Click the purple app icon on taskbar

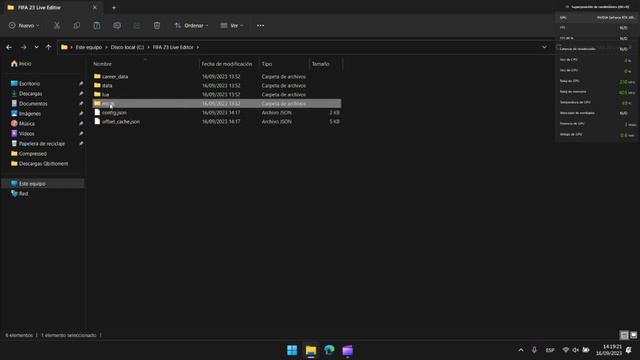[x=348, y=350]
